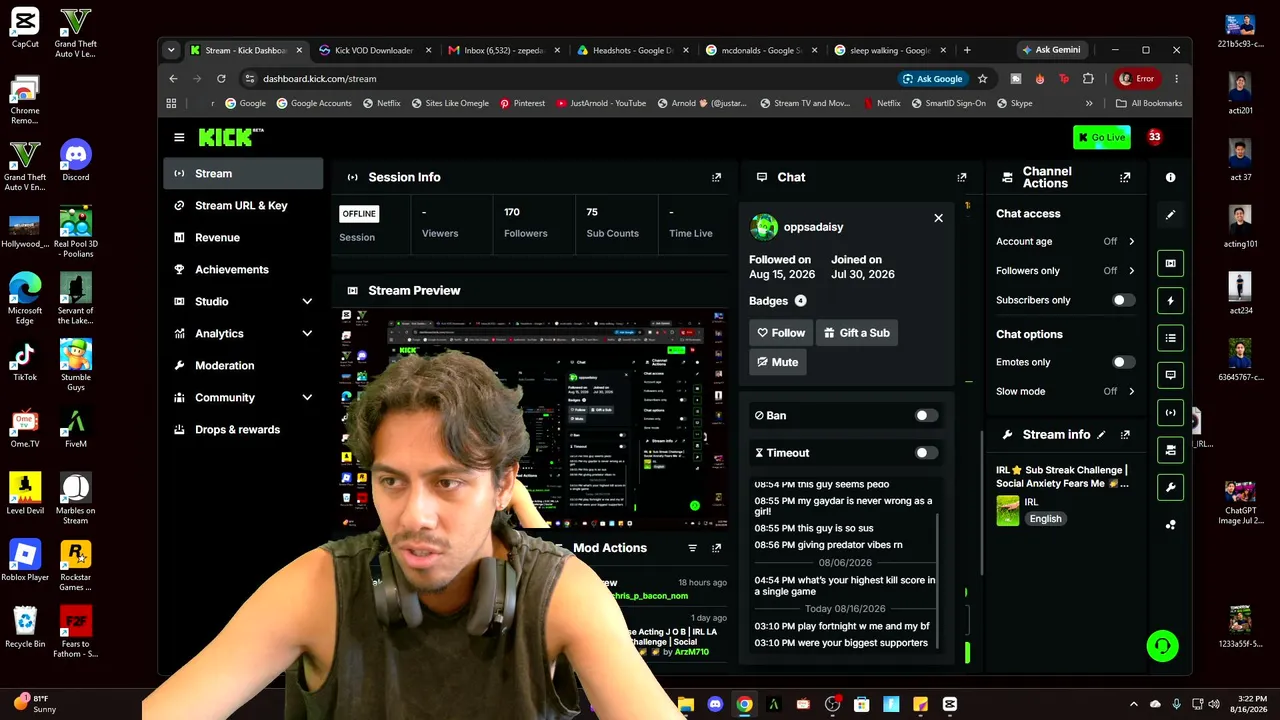Follow user oppsadaisy
This screenshot has height=720, width=1280.
pyautogui.click(x=780, y=333)
